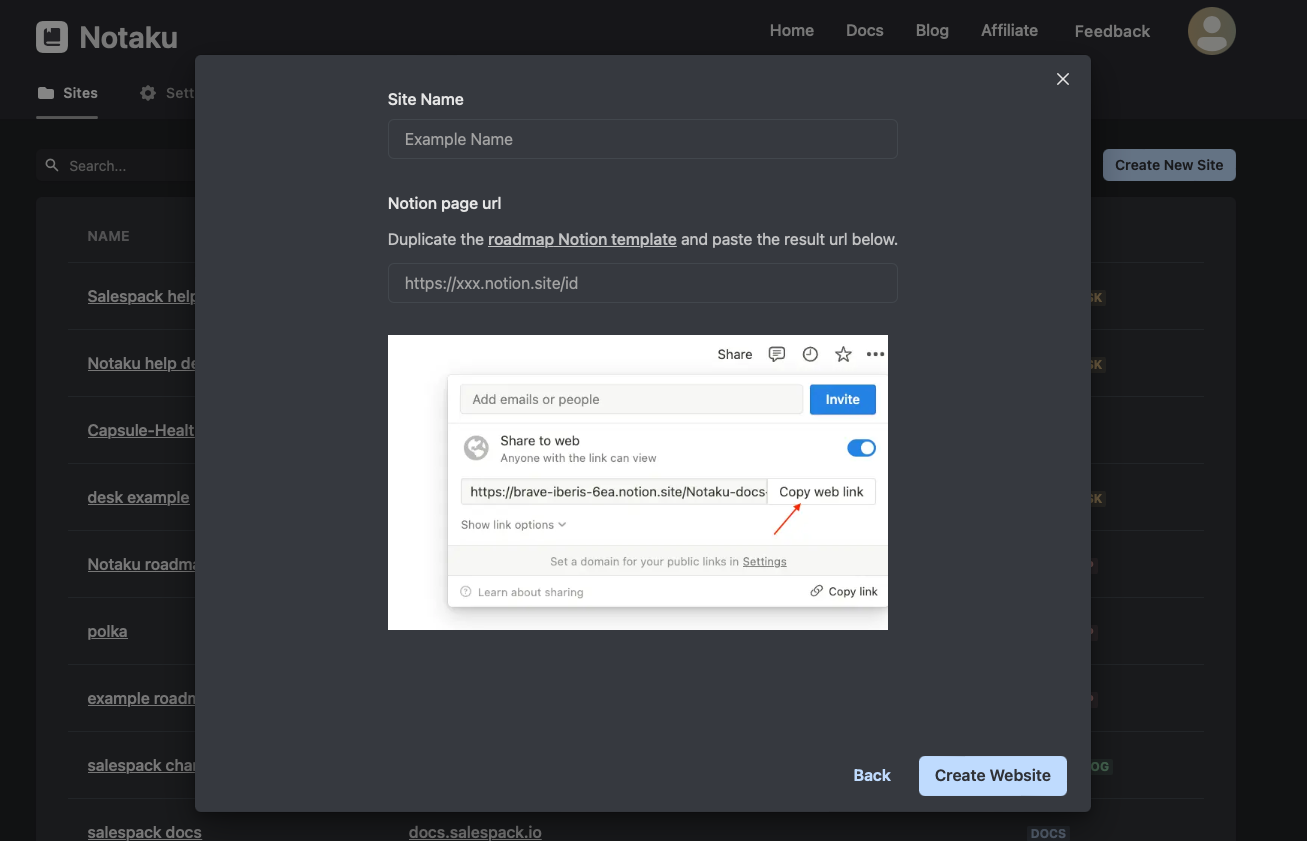Click the Create New Site button
Screen dimensions: 1307x841
1169,165
